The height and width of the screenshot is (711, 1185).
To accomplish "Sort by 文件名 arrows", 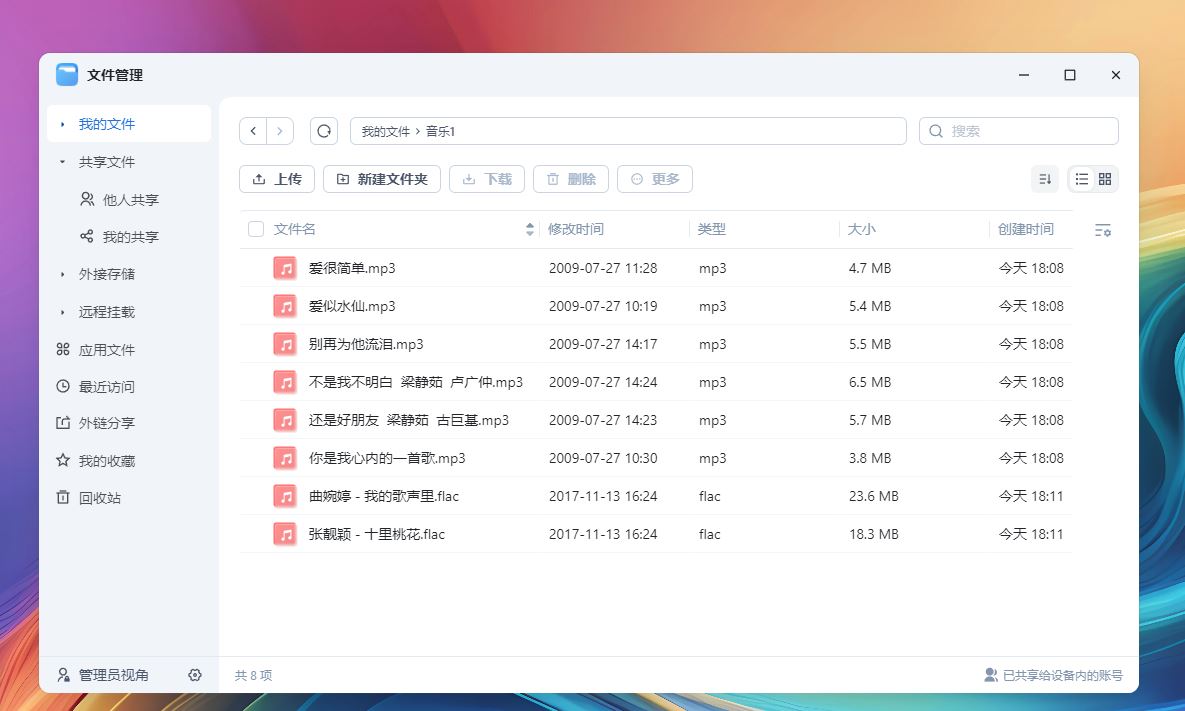I will point(530,229).
